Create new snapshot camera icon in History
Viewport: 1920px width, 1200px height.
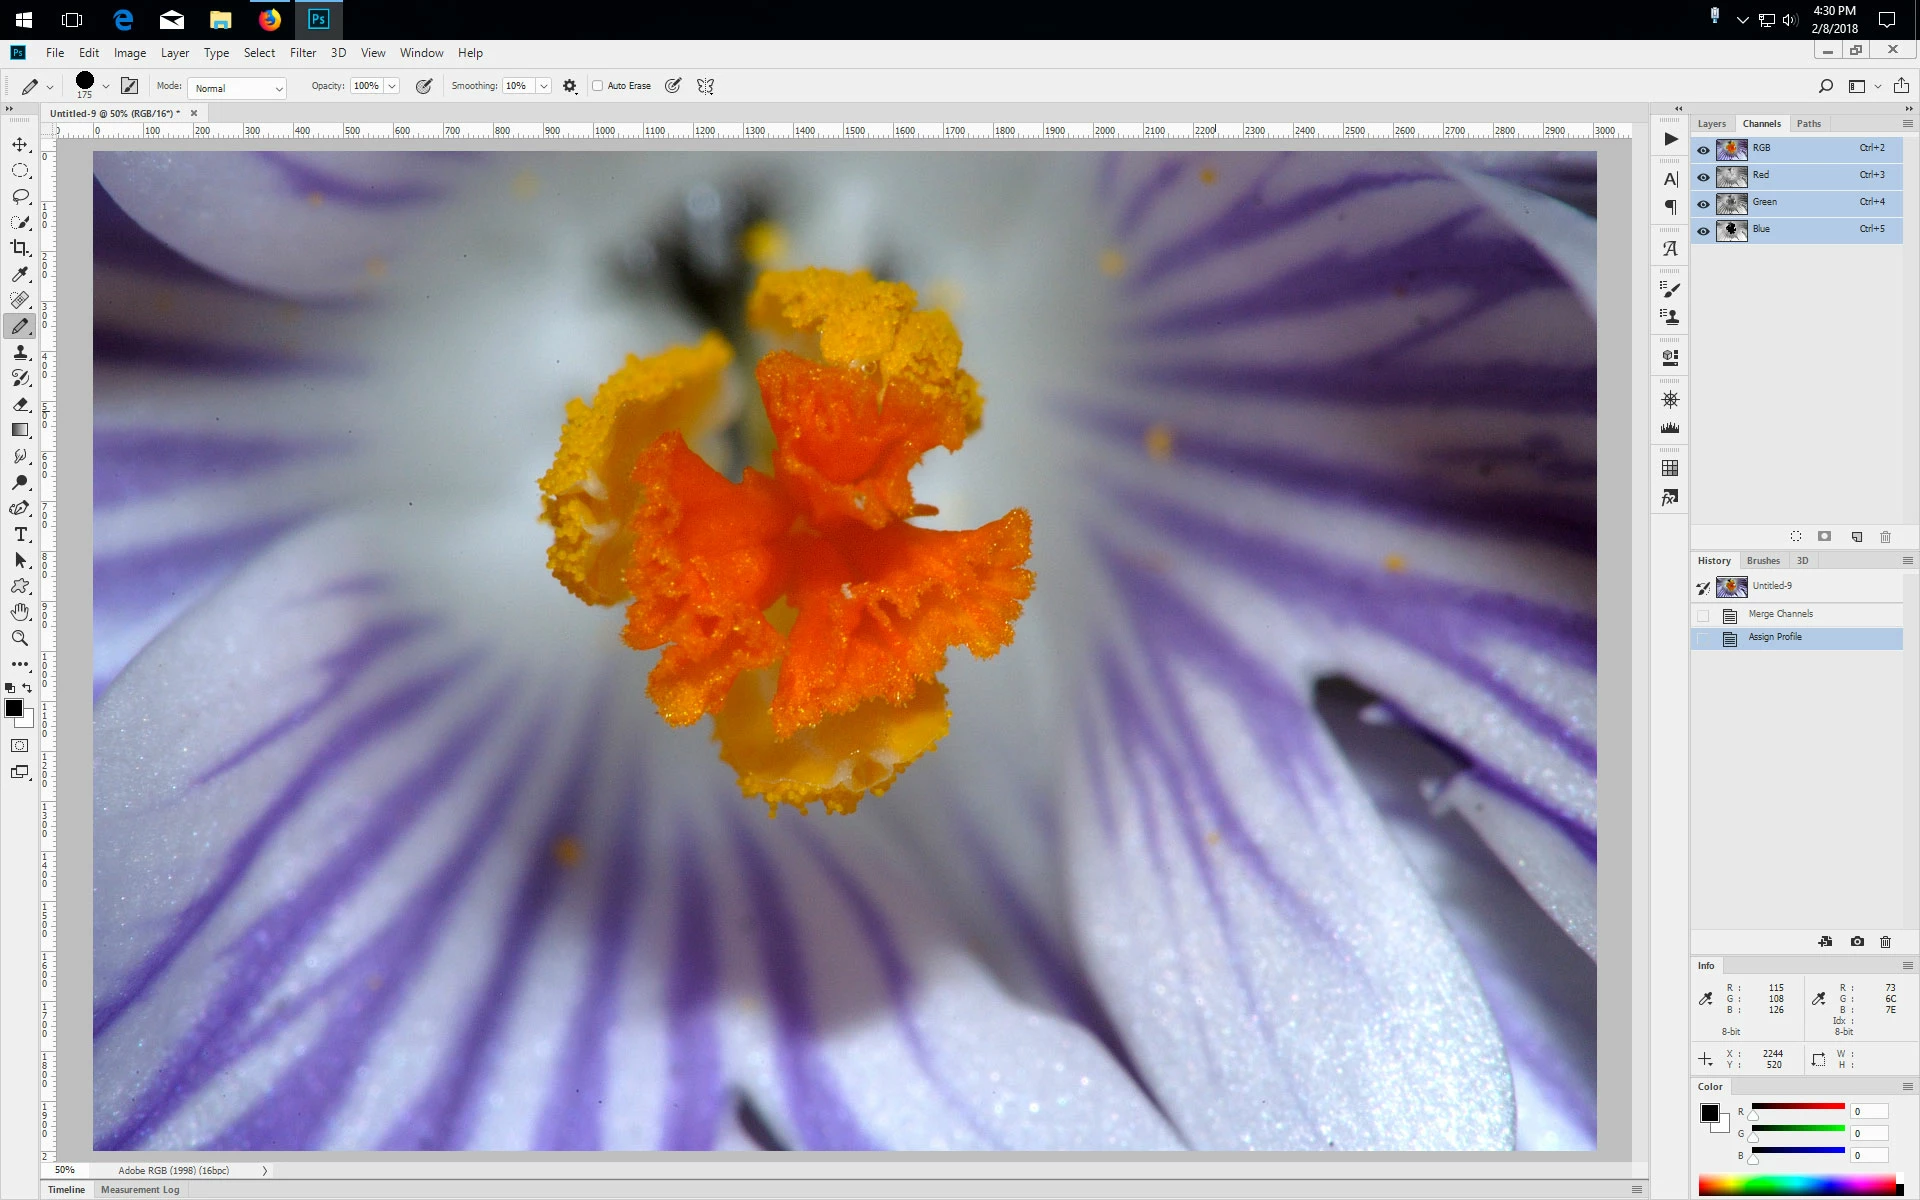click(x=1857, y=941)
